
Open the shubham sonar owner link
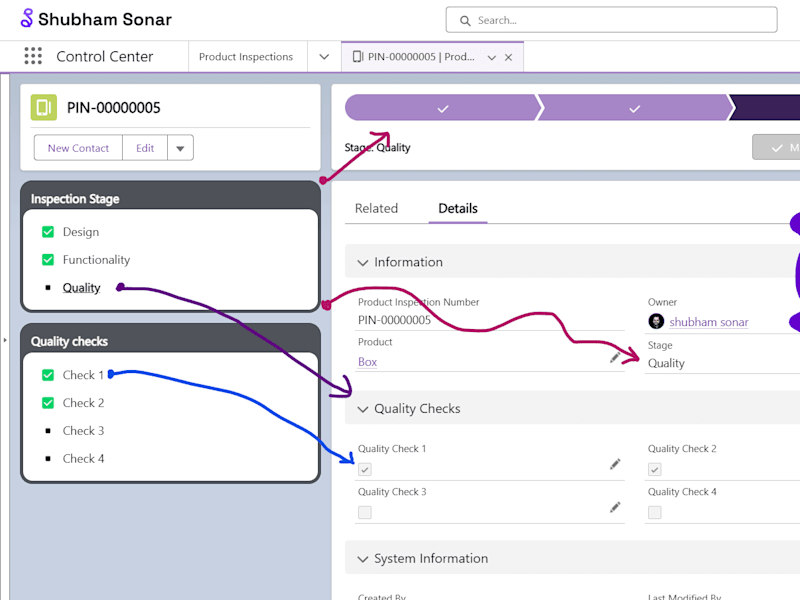tap(709, 322)
